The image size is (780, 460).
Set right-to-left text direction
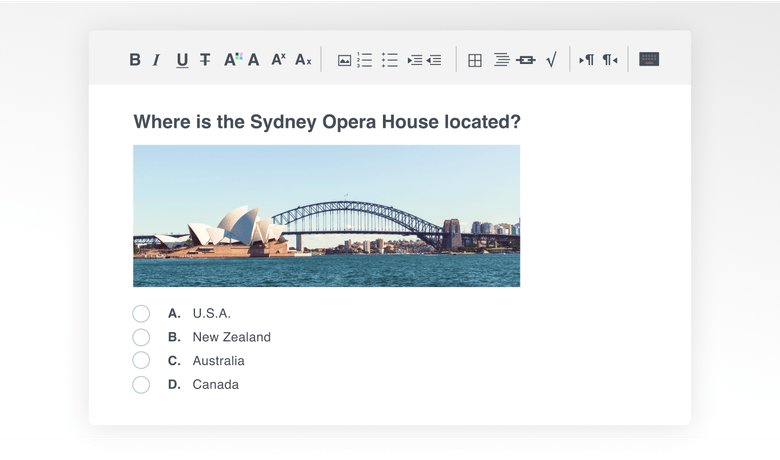[610, 60]
